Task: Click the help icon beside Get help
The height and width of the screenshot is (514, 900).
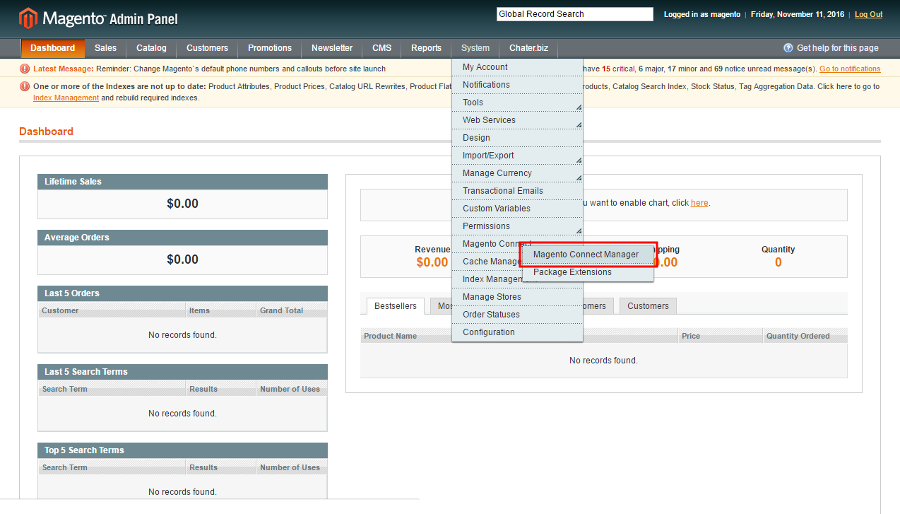Action: [x=788, y=48]
